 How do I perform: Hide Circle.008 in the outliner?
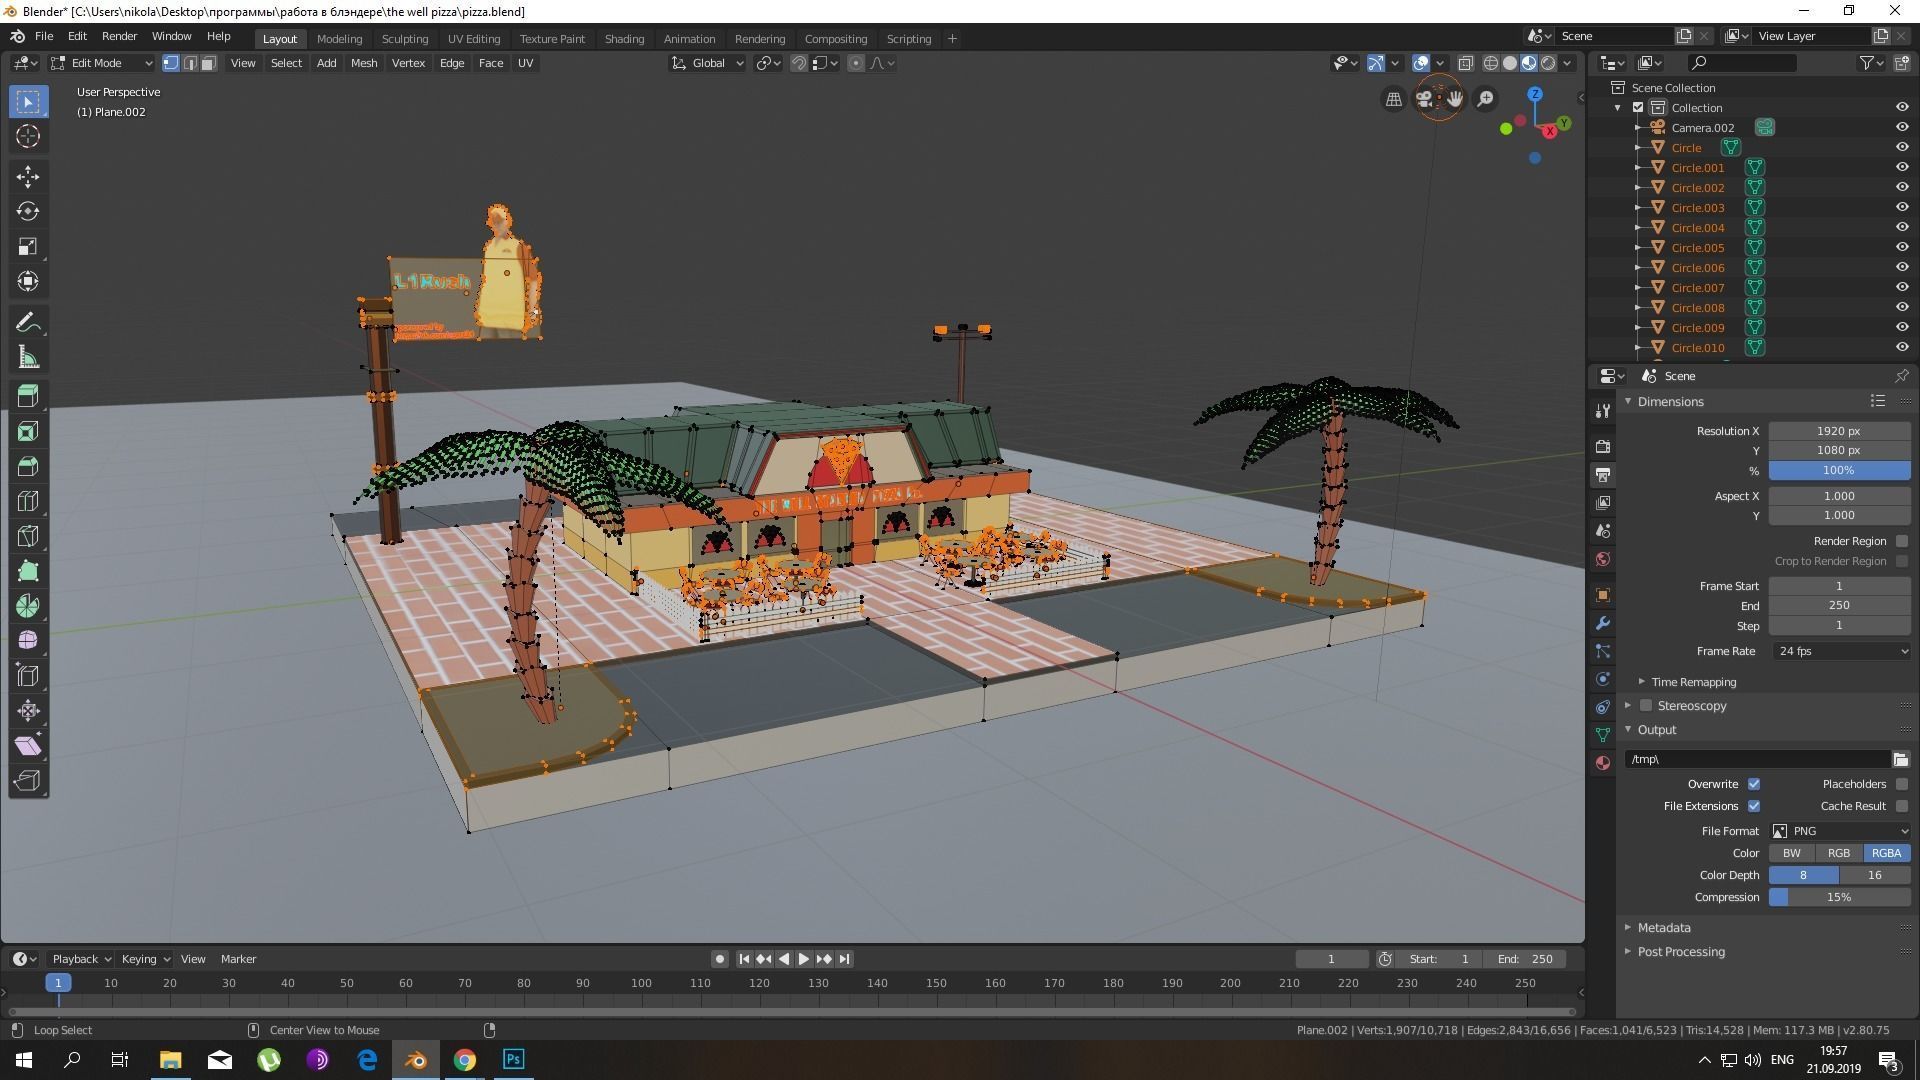click(x=1902, y=308)
